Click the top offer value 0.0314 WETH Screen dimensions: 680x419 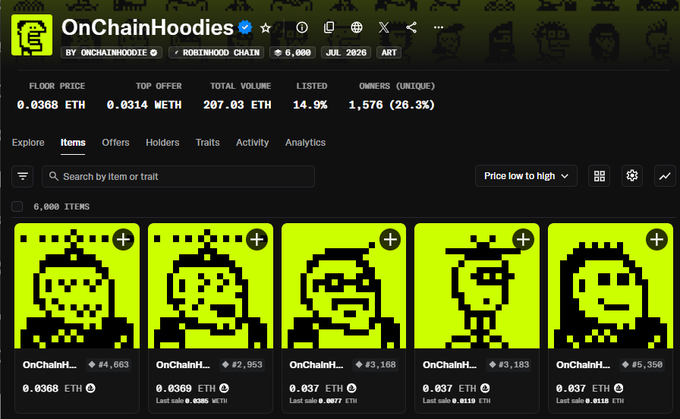[144, 105]
